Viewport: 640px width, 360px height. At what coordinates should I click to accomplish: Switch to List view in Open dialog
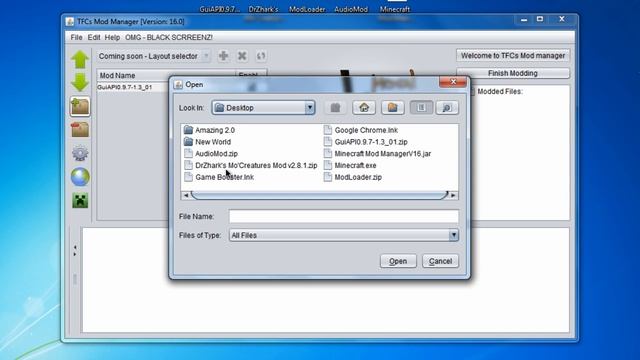(x=421, y=108)
